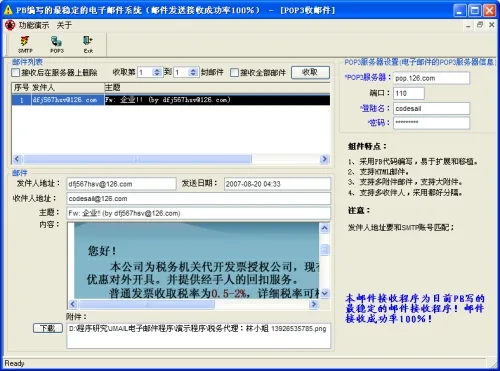This screenshot has width=500, height=371.
Task: Click the 收取 button
Action: [310, 72]
